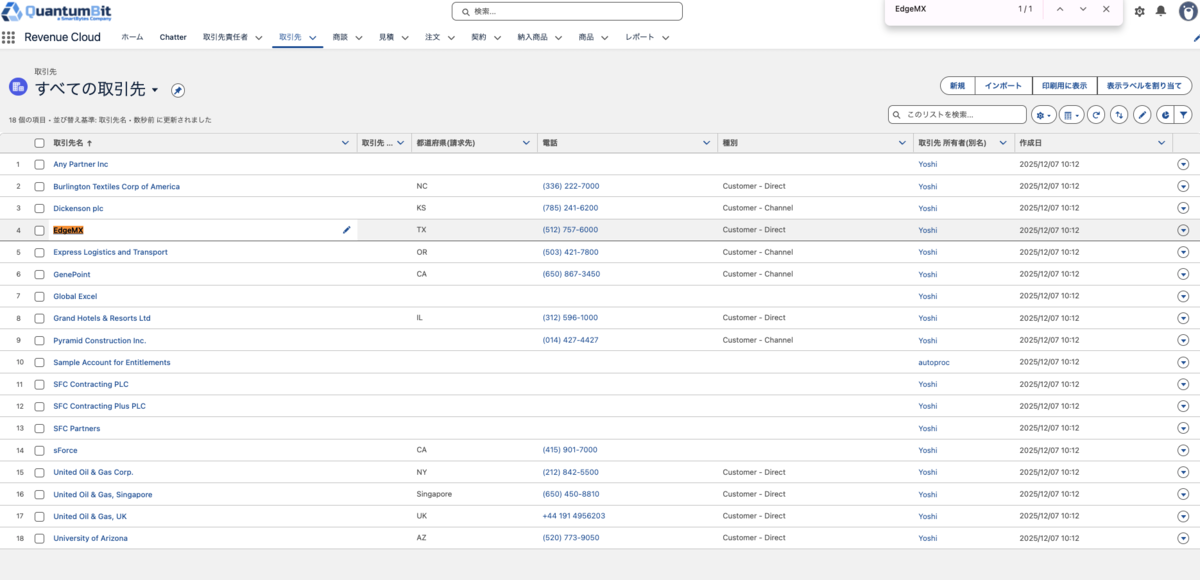Go to the ホーム tab
Screen dimensions: 1200x580
click(132, 37)
